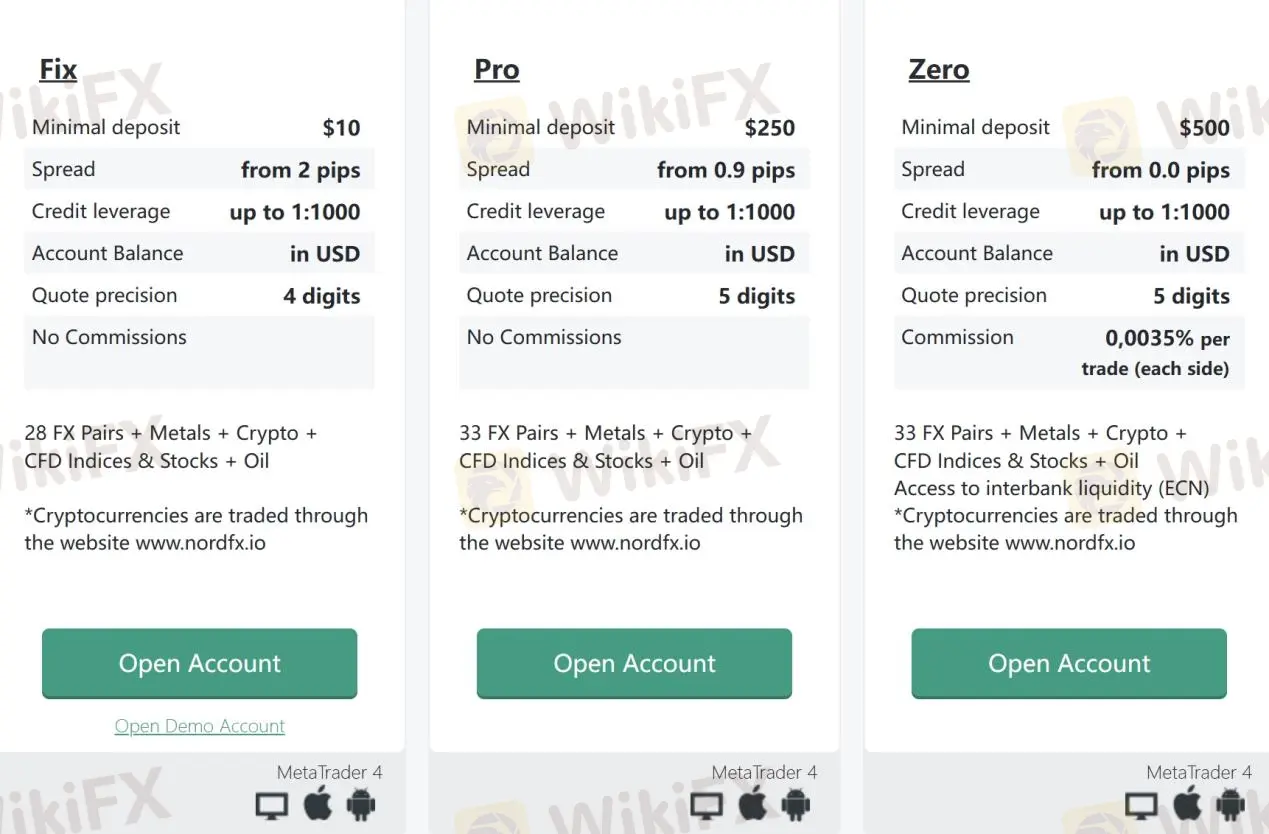The image size is (1269, 834).
Task: Click the Apple icon under Pro account
Action: click(x=753, y=804)
